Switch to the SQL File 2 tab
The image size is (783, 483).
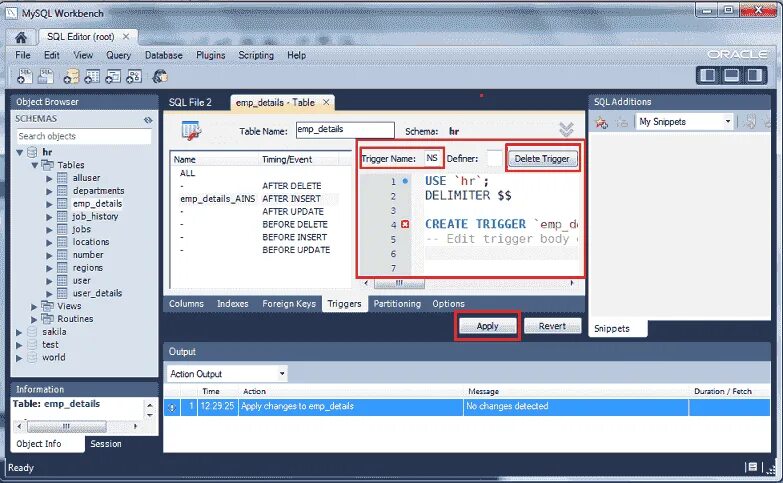coord(190,102)
